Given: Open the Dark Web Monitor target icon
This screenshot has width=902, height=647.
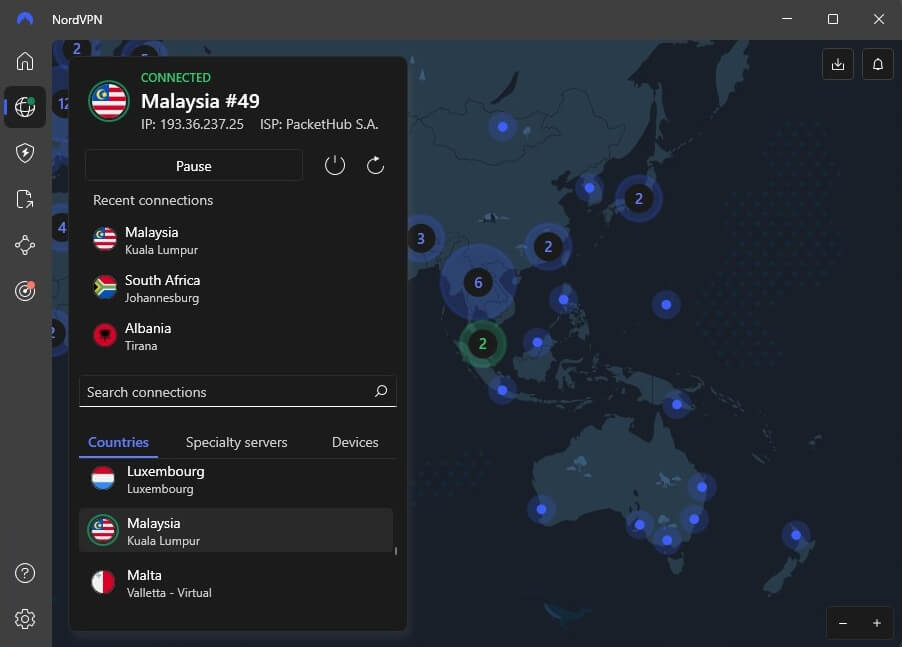Looking at the screenshot, I should click(x=25, y=291).
